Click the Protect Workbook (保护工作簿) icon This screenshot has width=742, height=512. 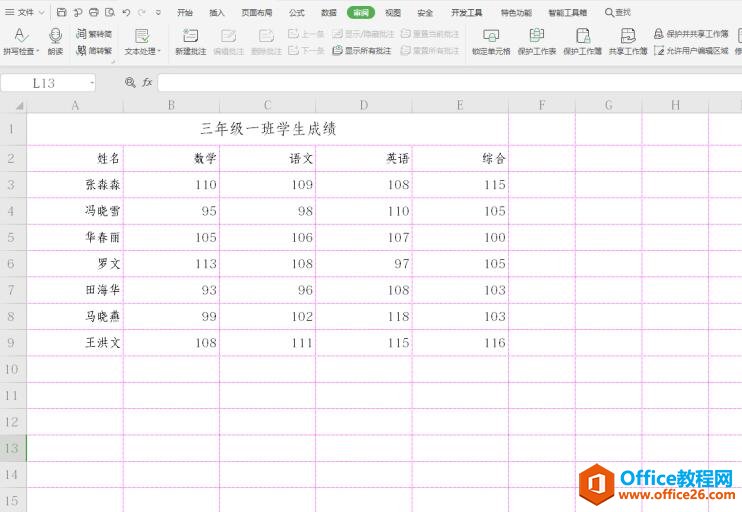coord(583,35)
